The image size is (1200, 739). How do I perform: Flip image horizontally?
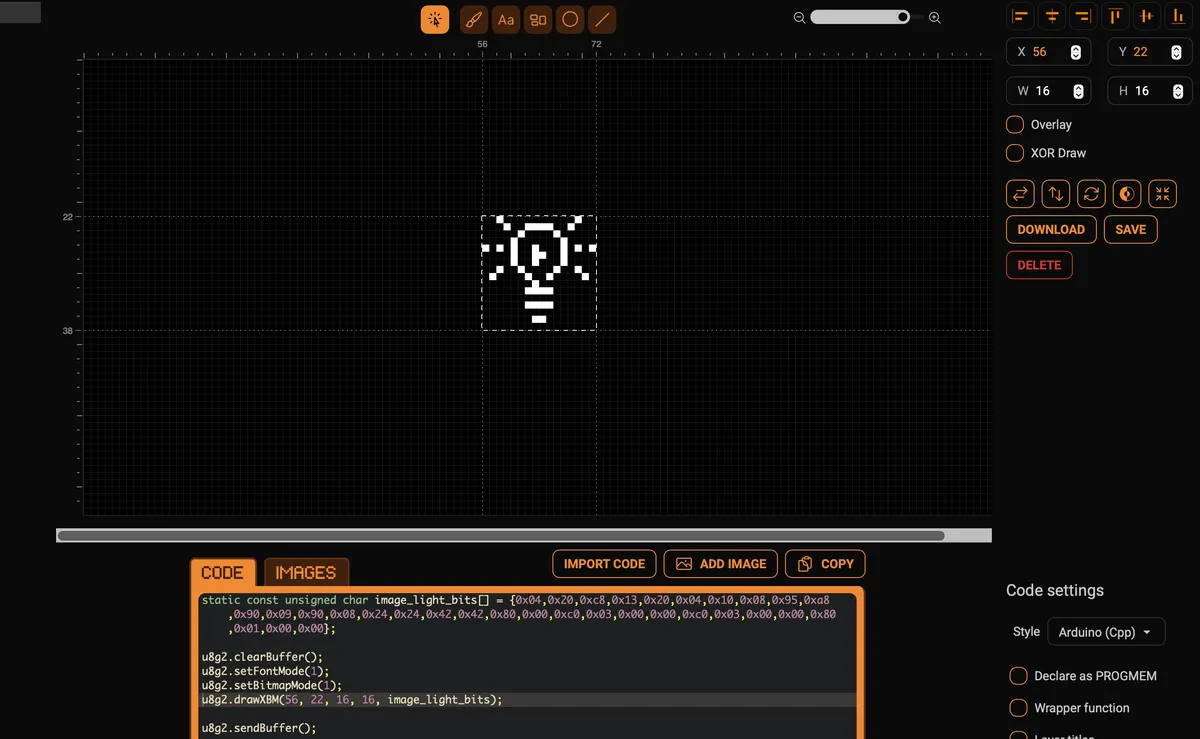pyautogui.click(x=1020, y=194)
